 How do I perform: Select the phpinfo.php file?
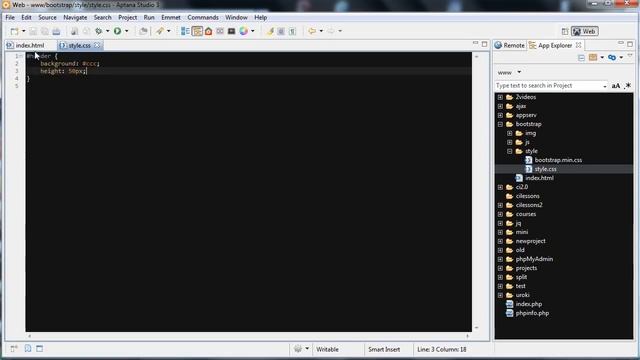tap(532, 313)
